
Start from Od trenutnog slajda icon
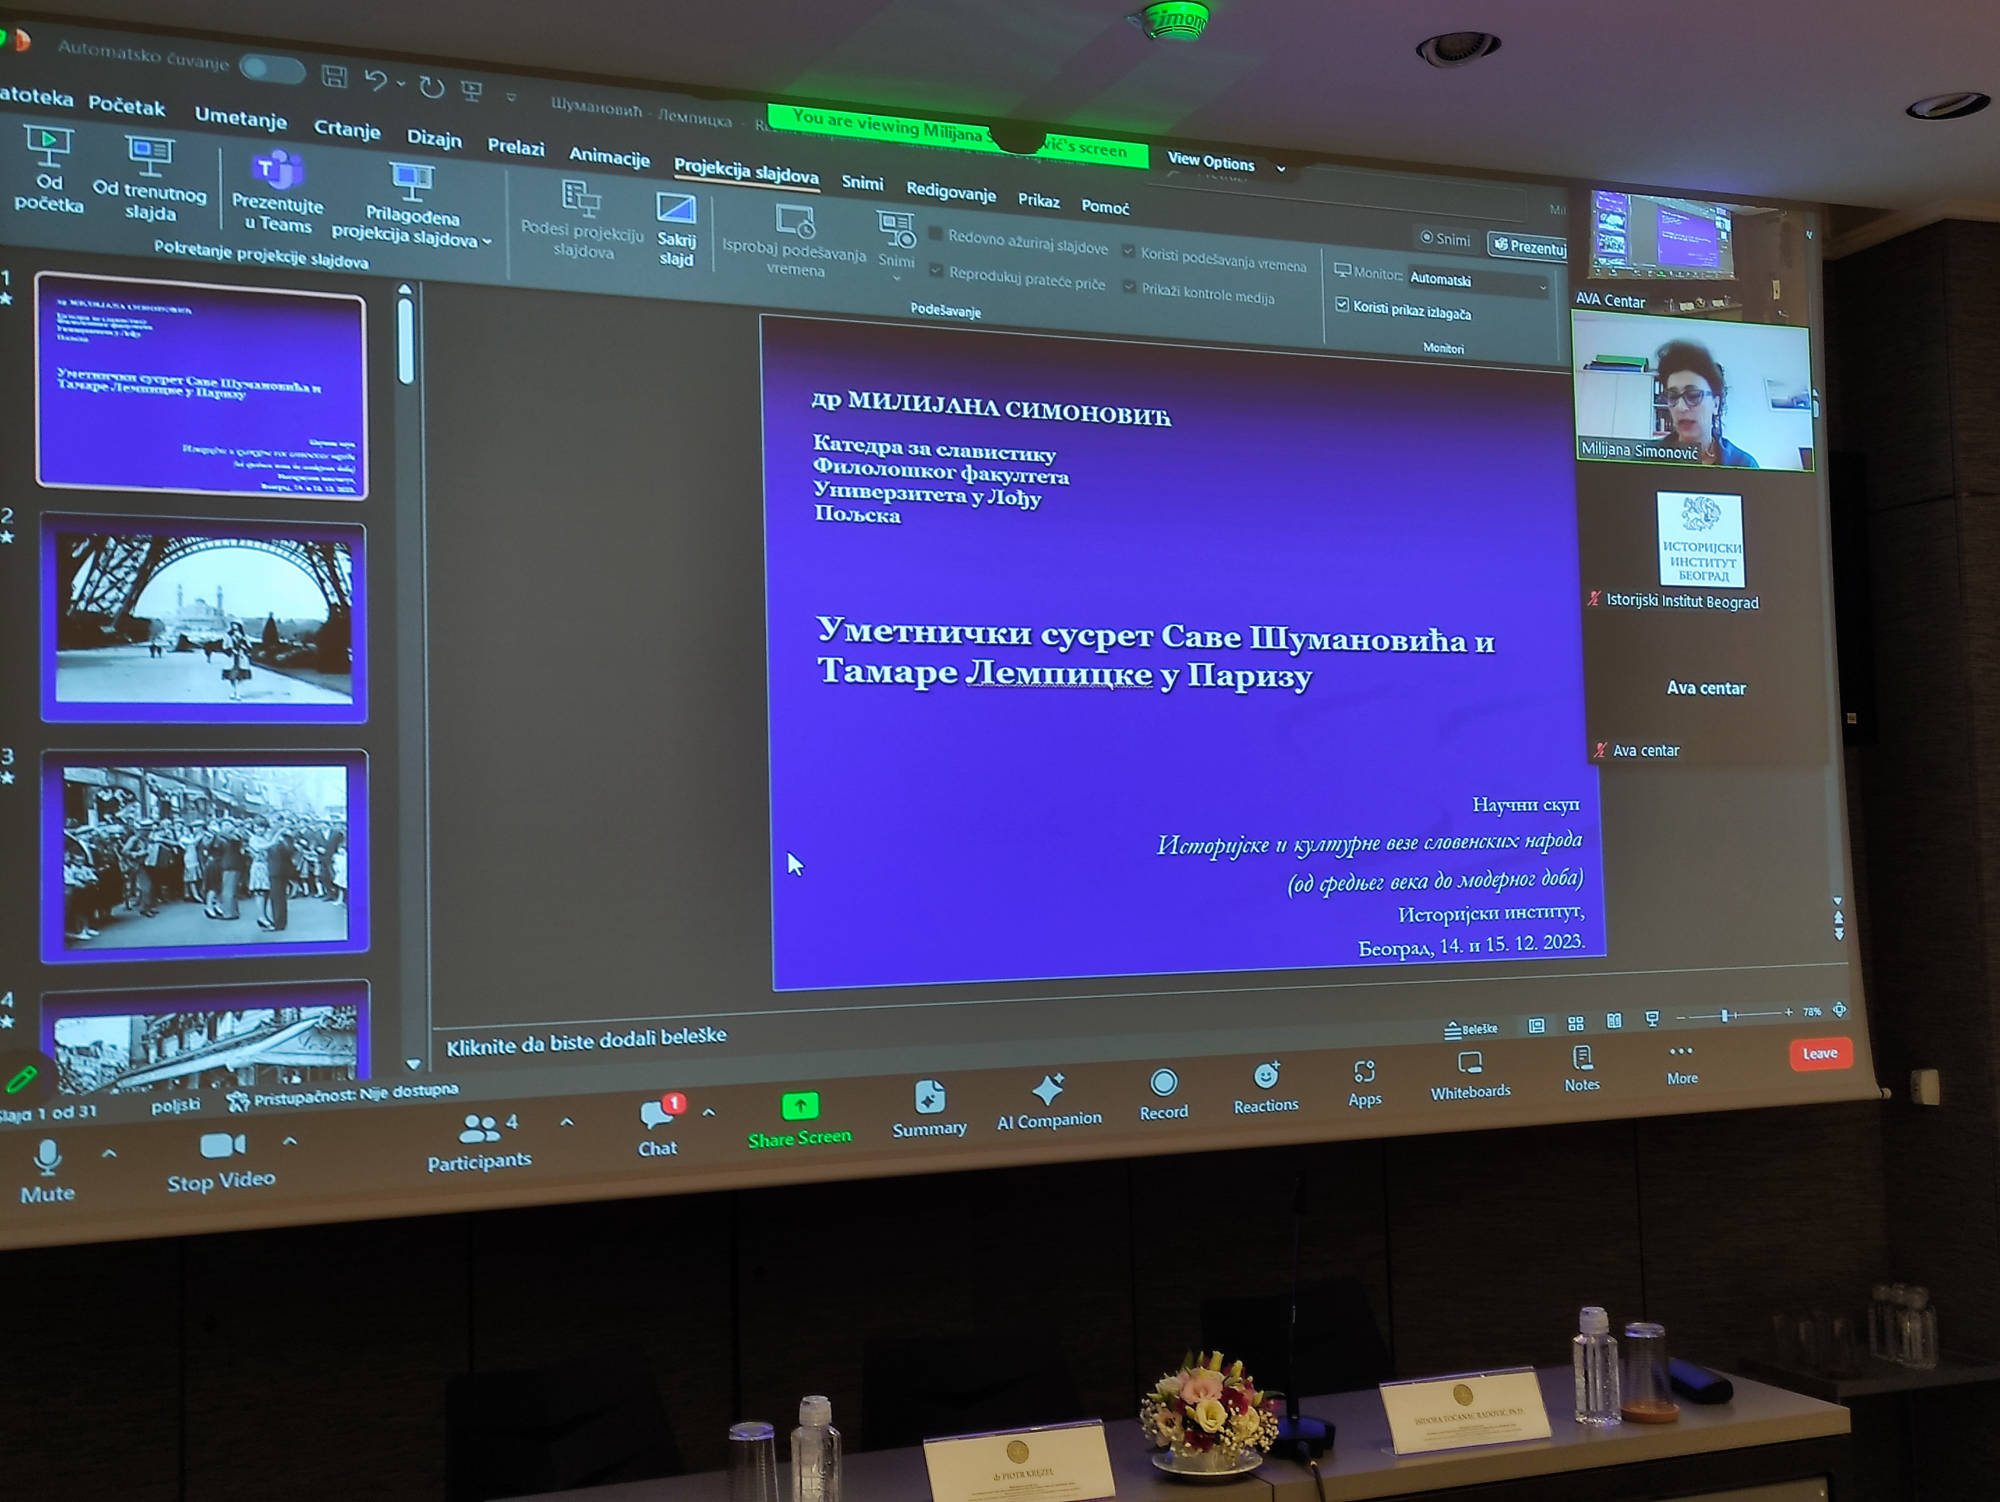[150, 155]
